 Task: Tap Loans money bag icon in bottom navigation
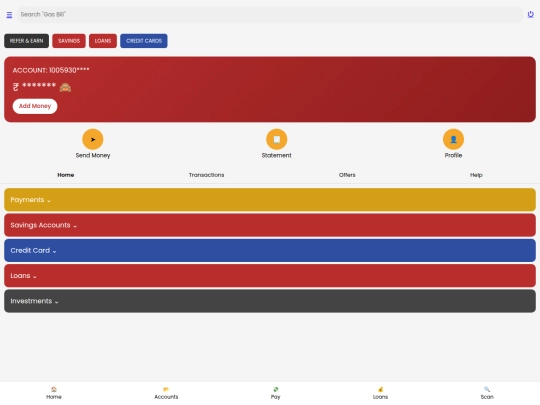point(381,390)
